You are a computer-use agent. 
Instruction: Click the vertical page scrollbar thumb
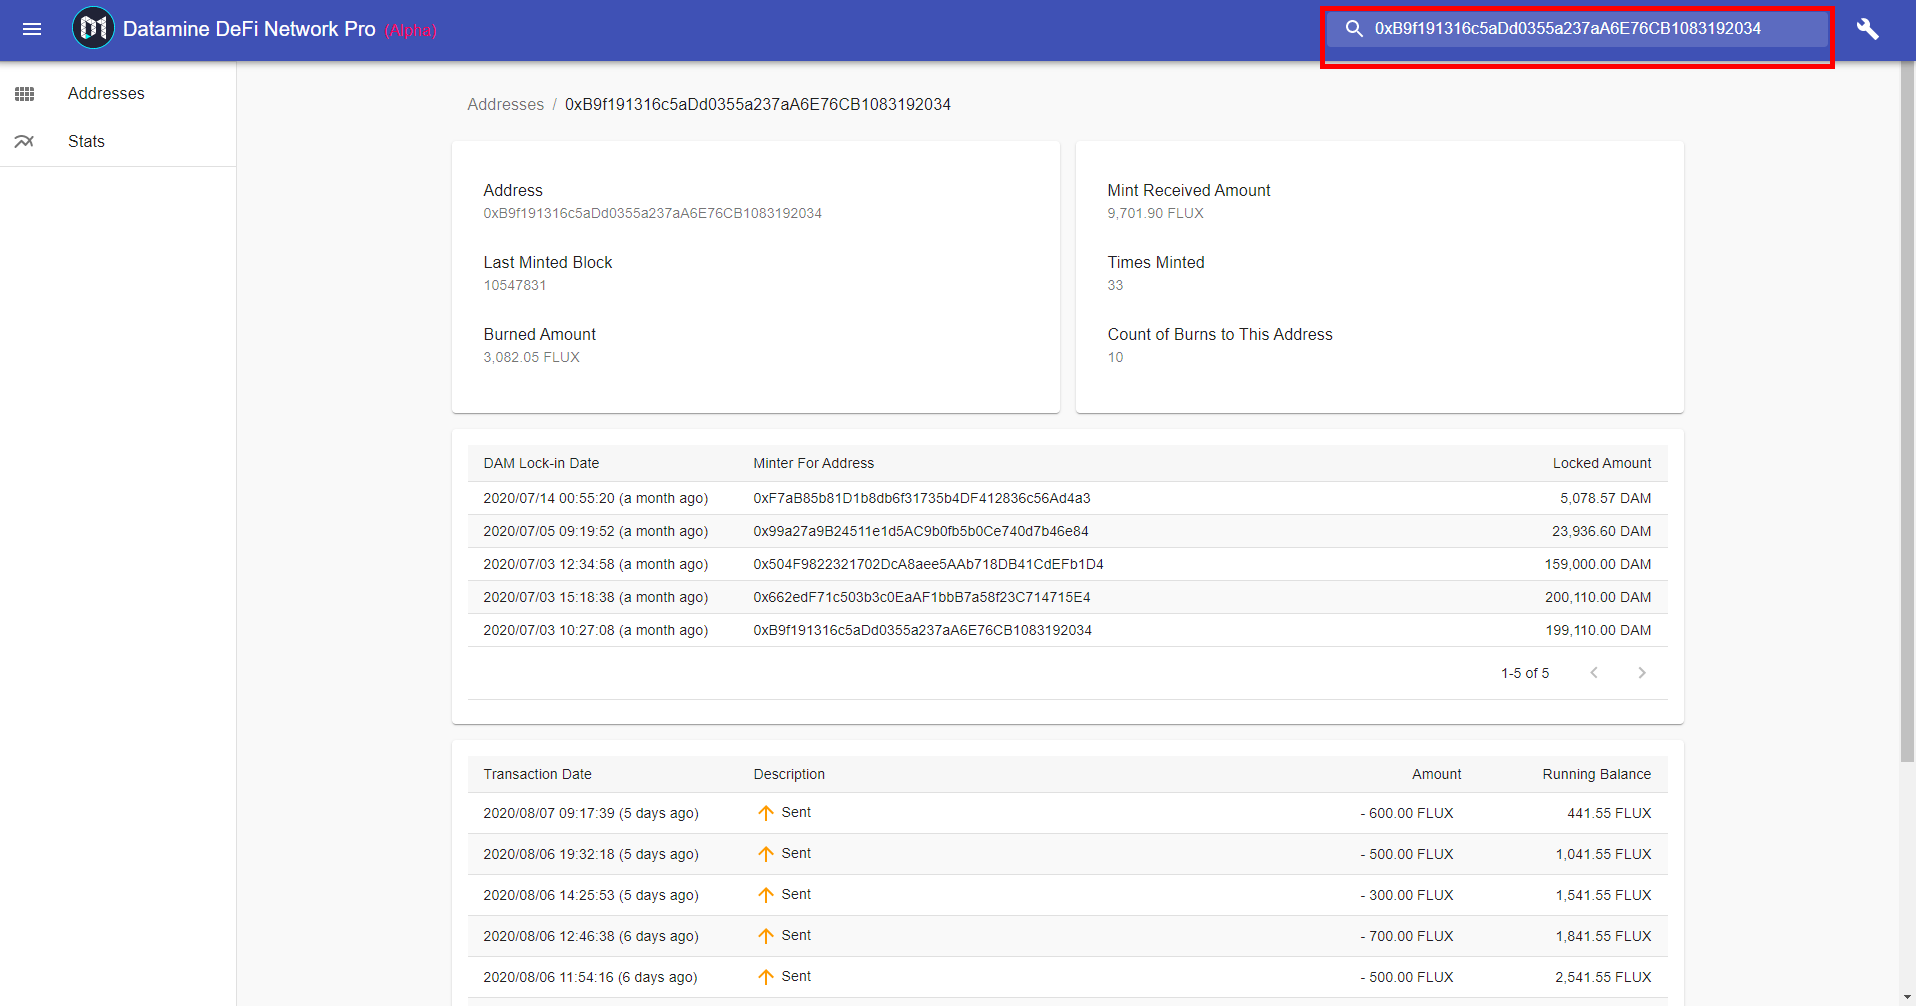pos(1907,412)
